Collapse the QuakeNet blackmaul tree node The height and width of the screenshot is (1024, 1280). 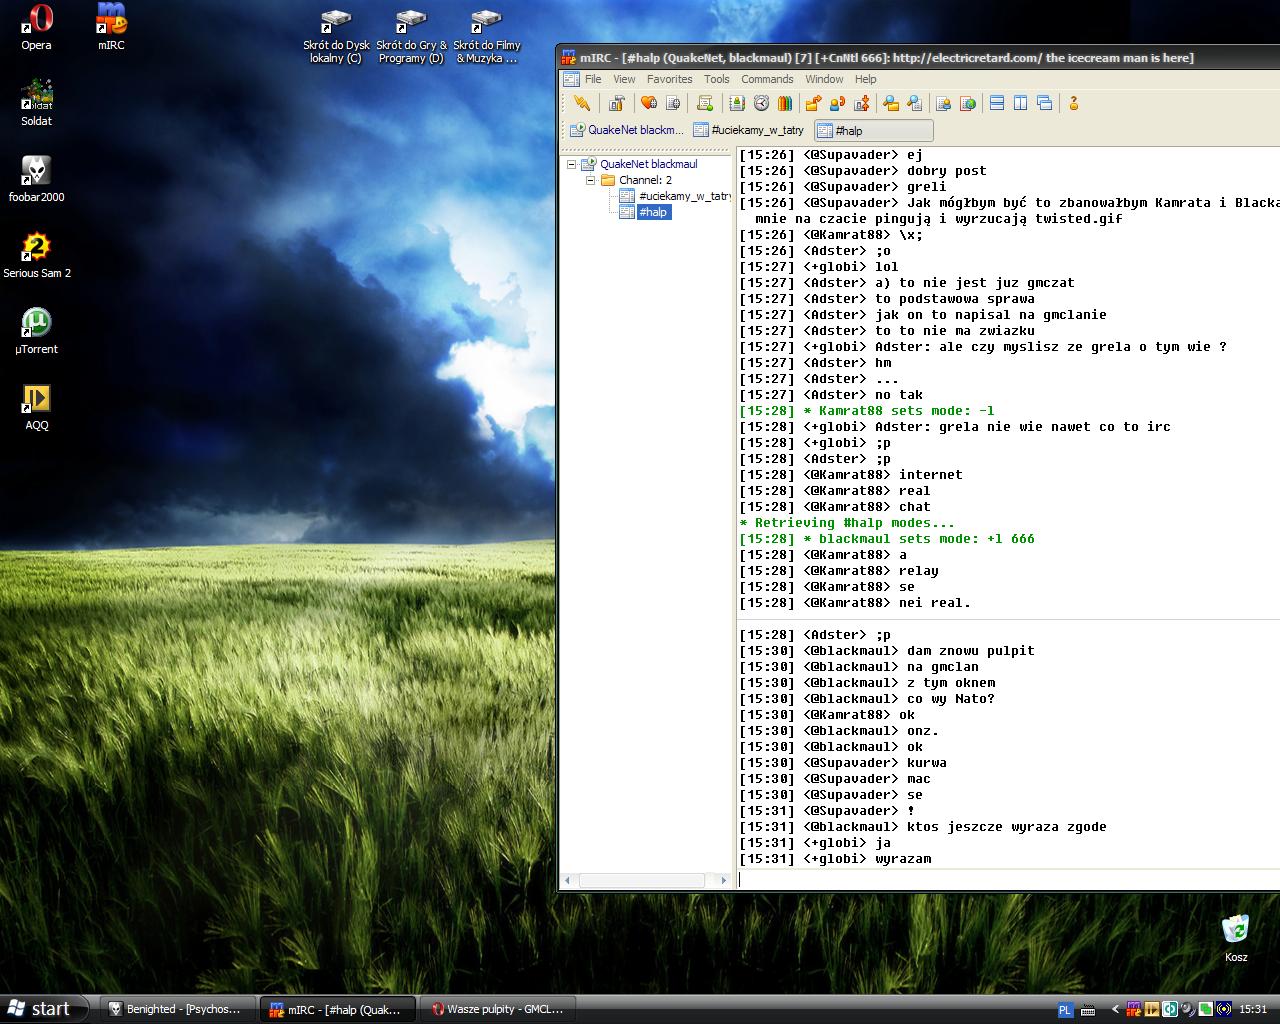[x=571, y=164]
